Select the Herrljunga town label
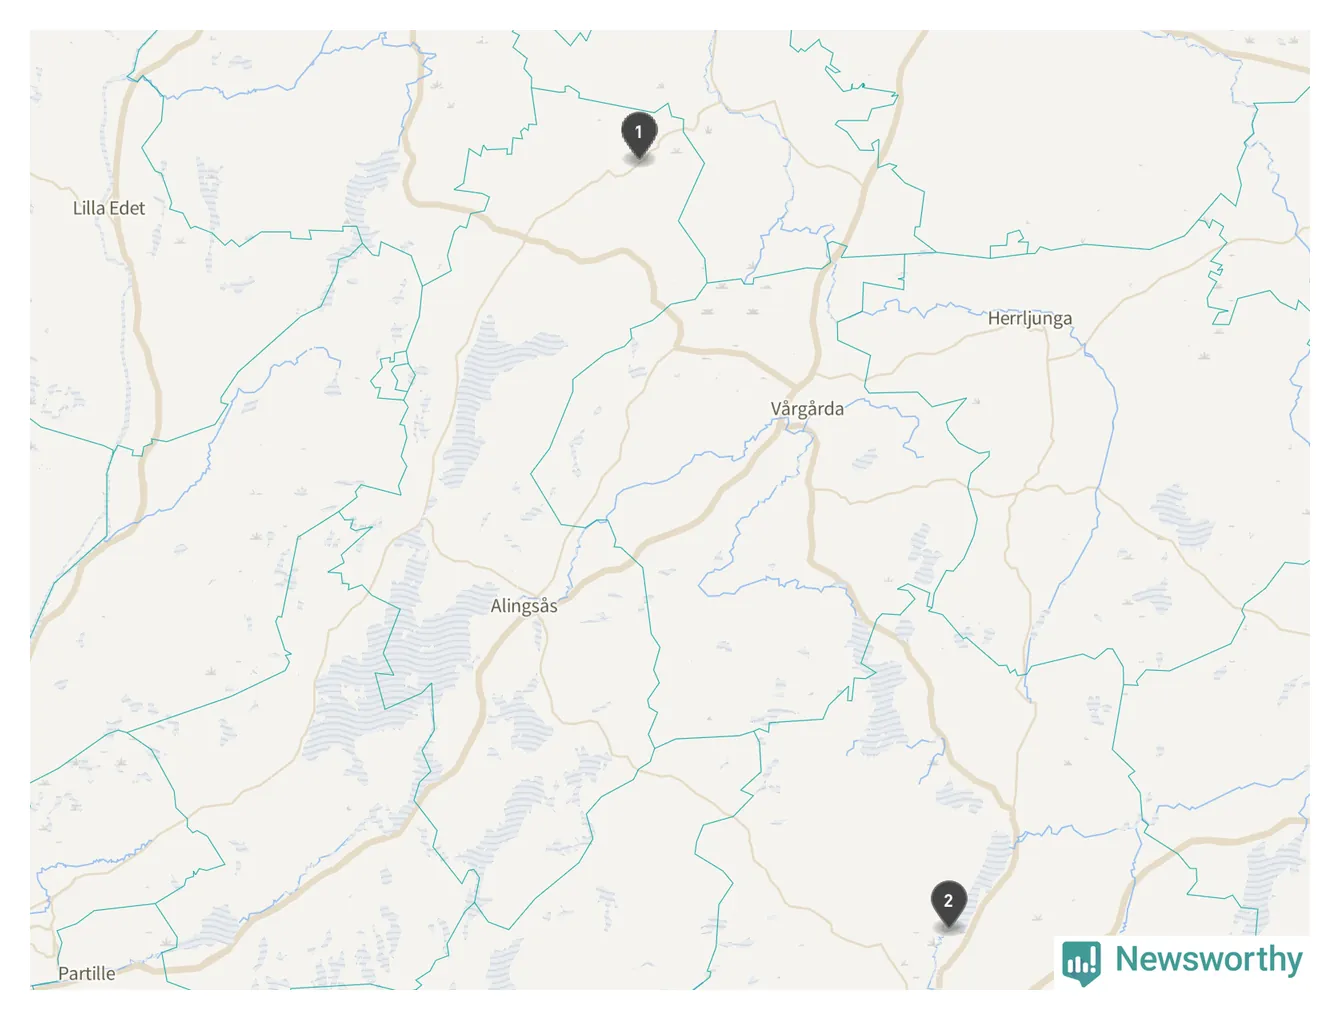Viewport: 1340px width, 1020px height. pos(1030,318)
